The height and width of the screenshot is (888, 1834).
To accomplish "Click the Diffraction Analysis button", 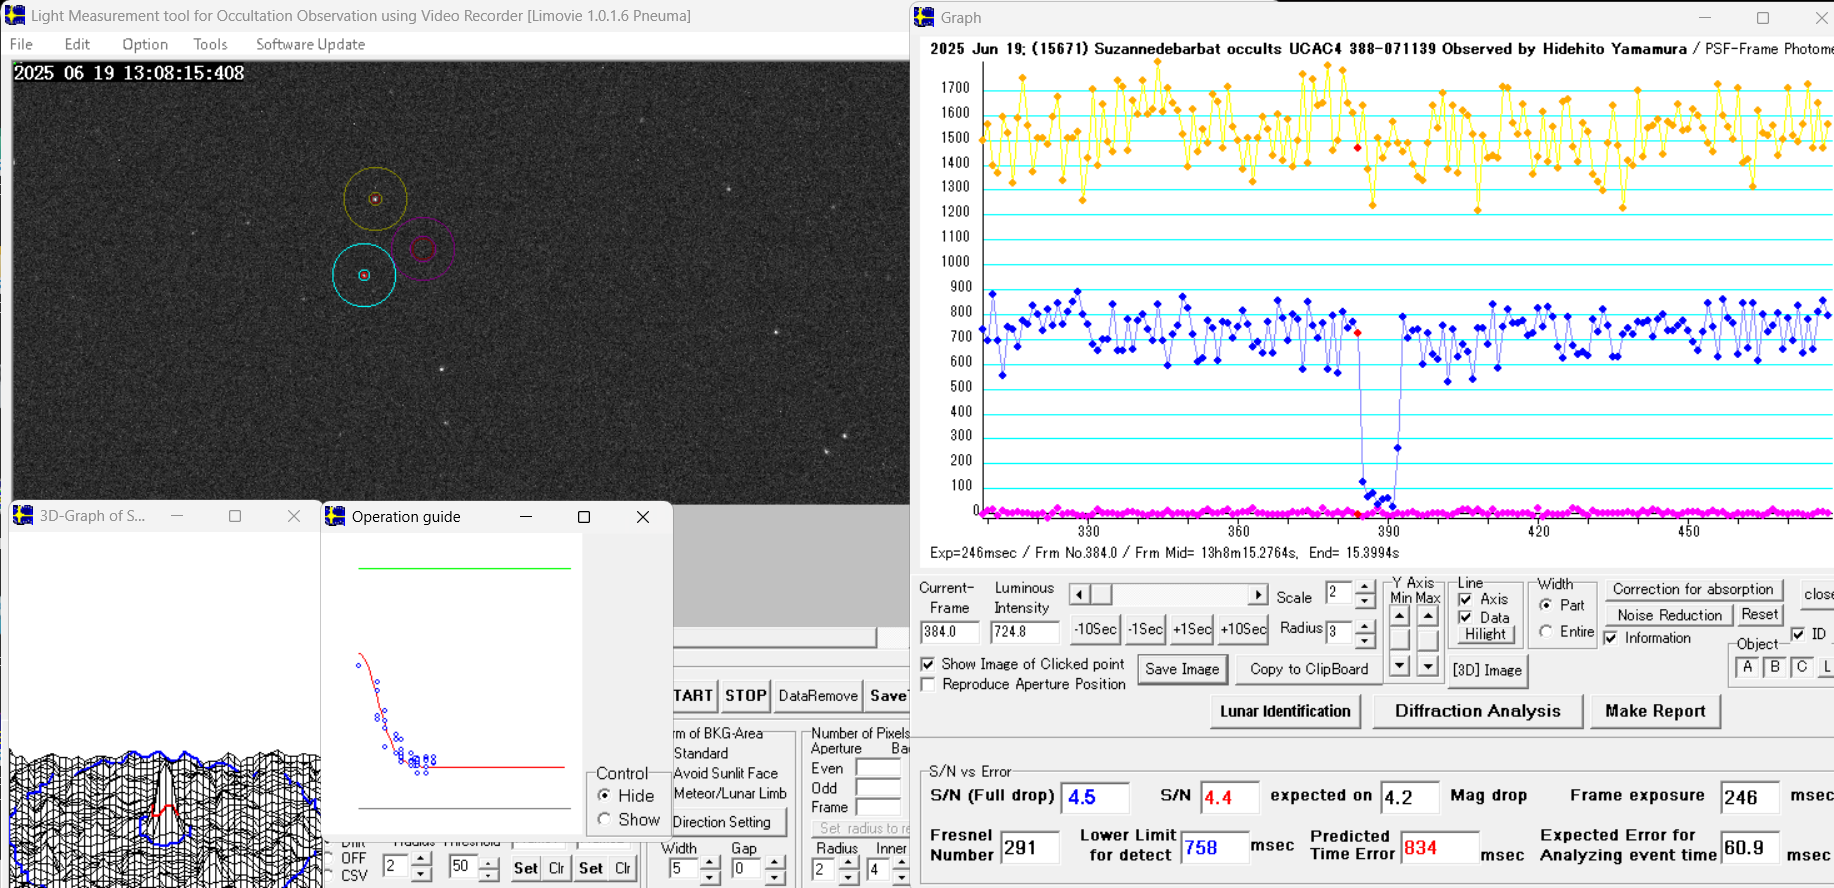I will [1477, 711].
